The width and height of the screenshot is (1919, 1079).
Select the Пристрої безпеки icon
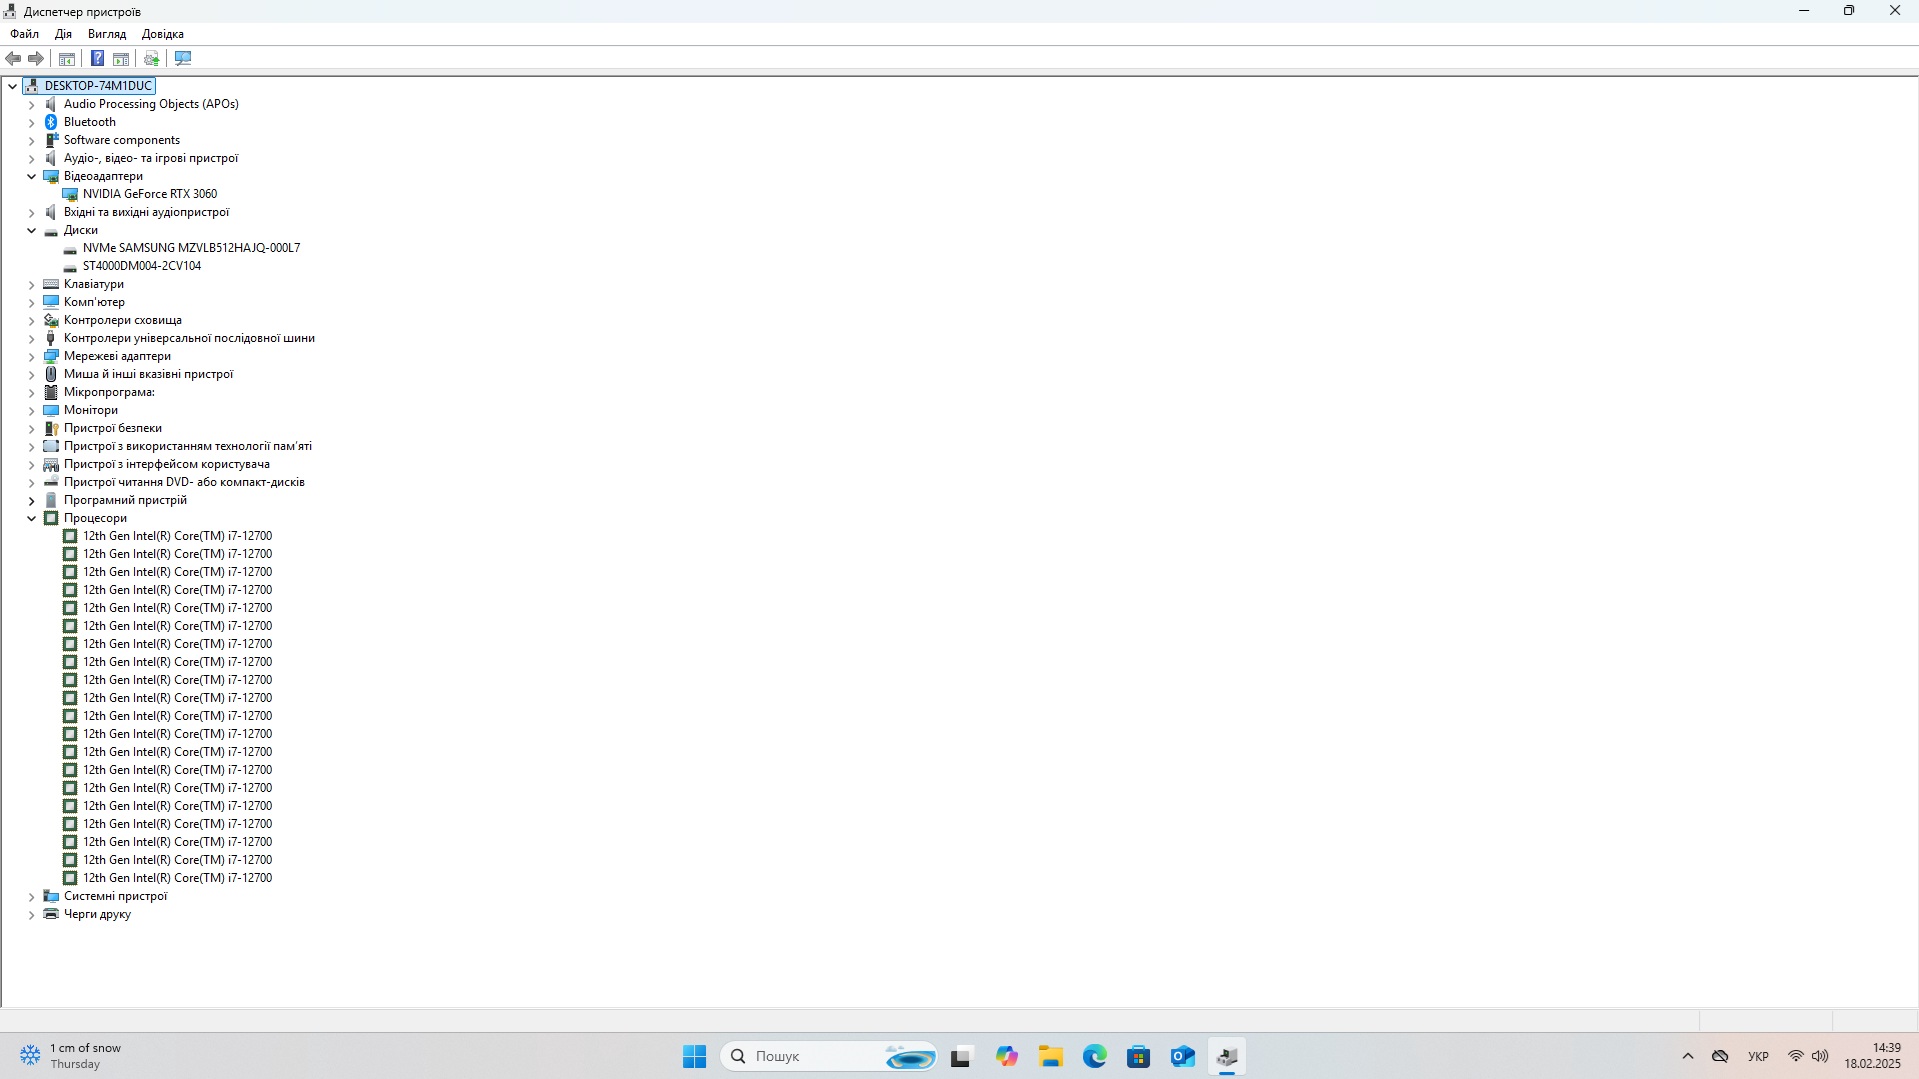(x=51, y=428)
